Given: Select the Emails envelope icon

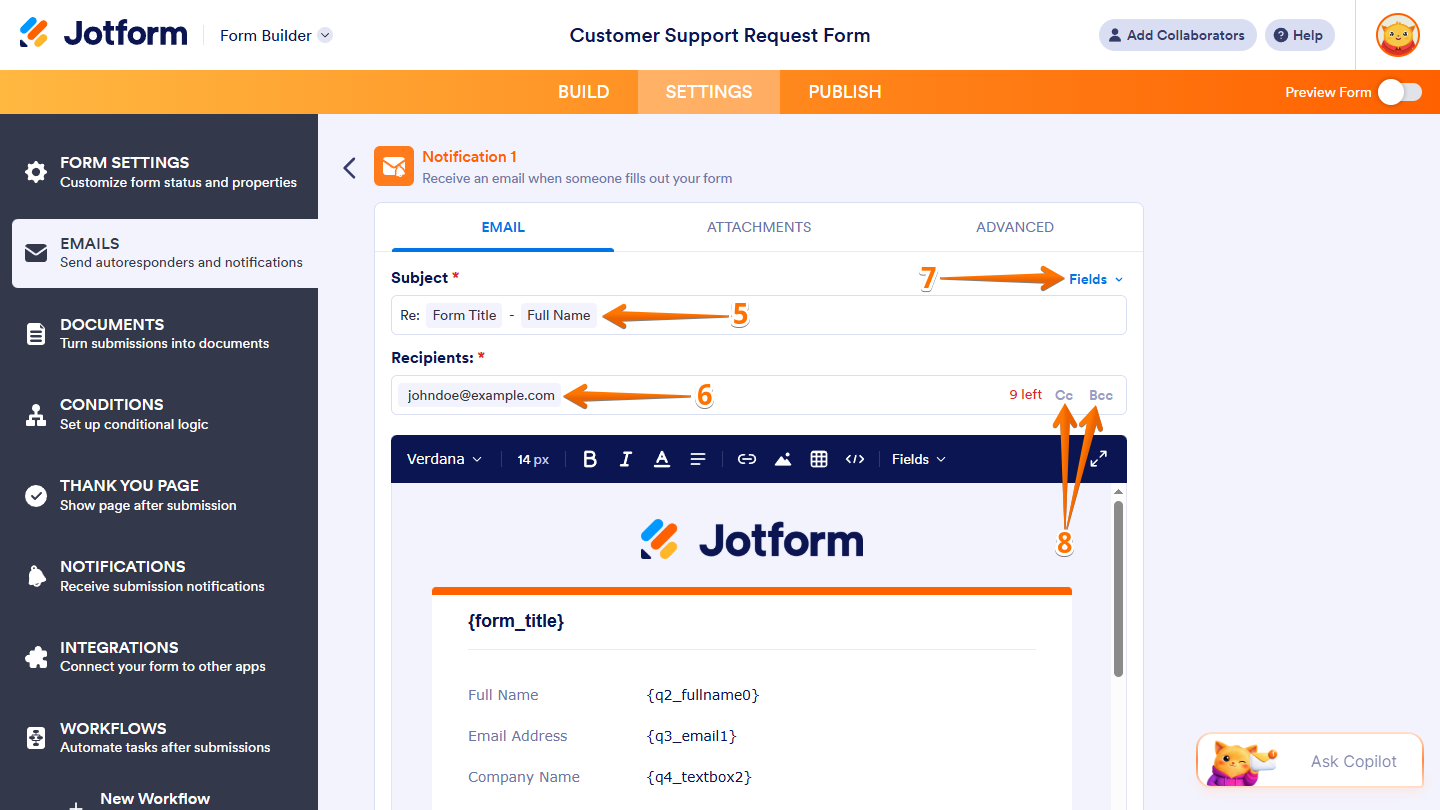Looking at the screenshot, I should point(36,253).
